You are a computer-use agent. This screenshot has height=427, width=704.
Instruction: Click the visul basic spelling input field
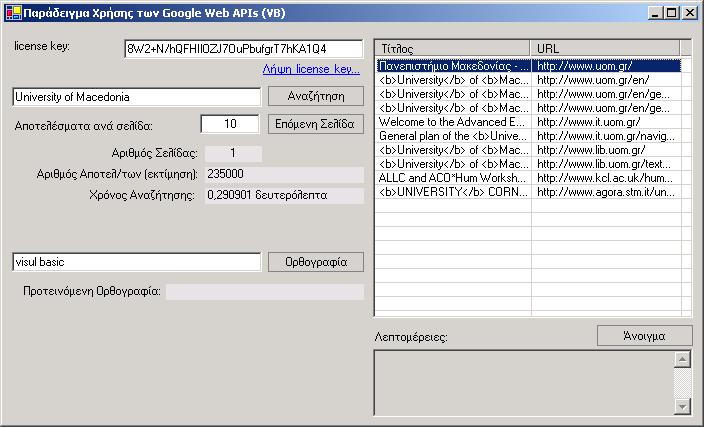pos(136,262)
